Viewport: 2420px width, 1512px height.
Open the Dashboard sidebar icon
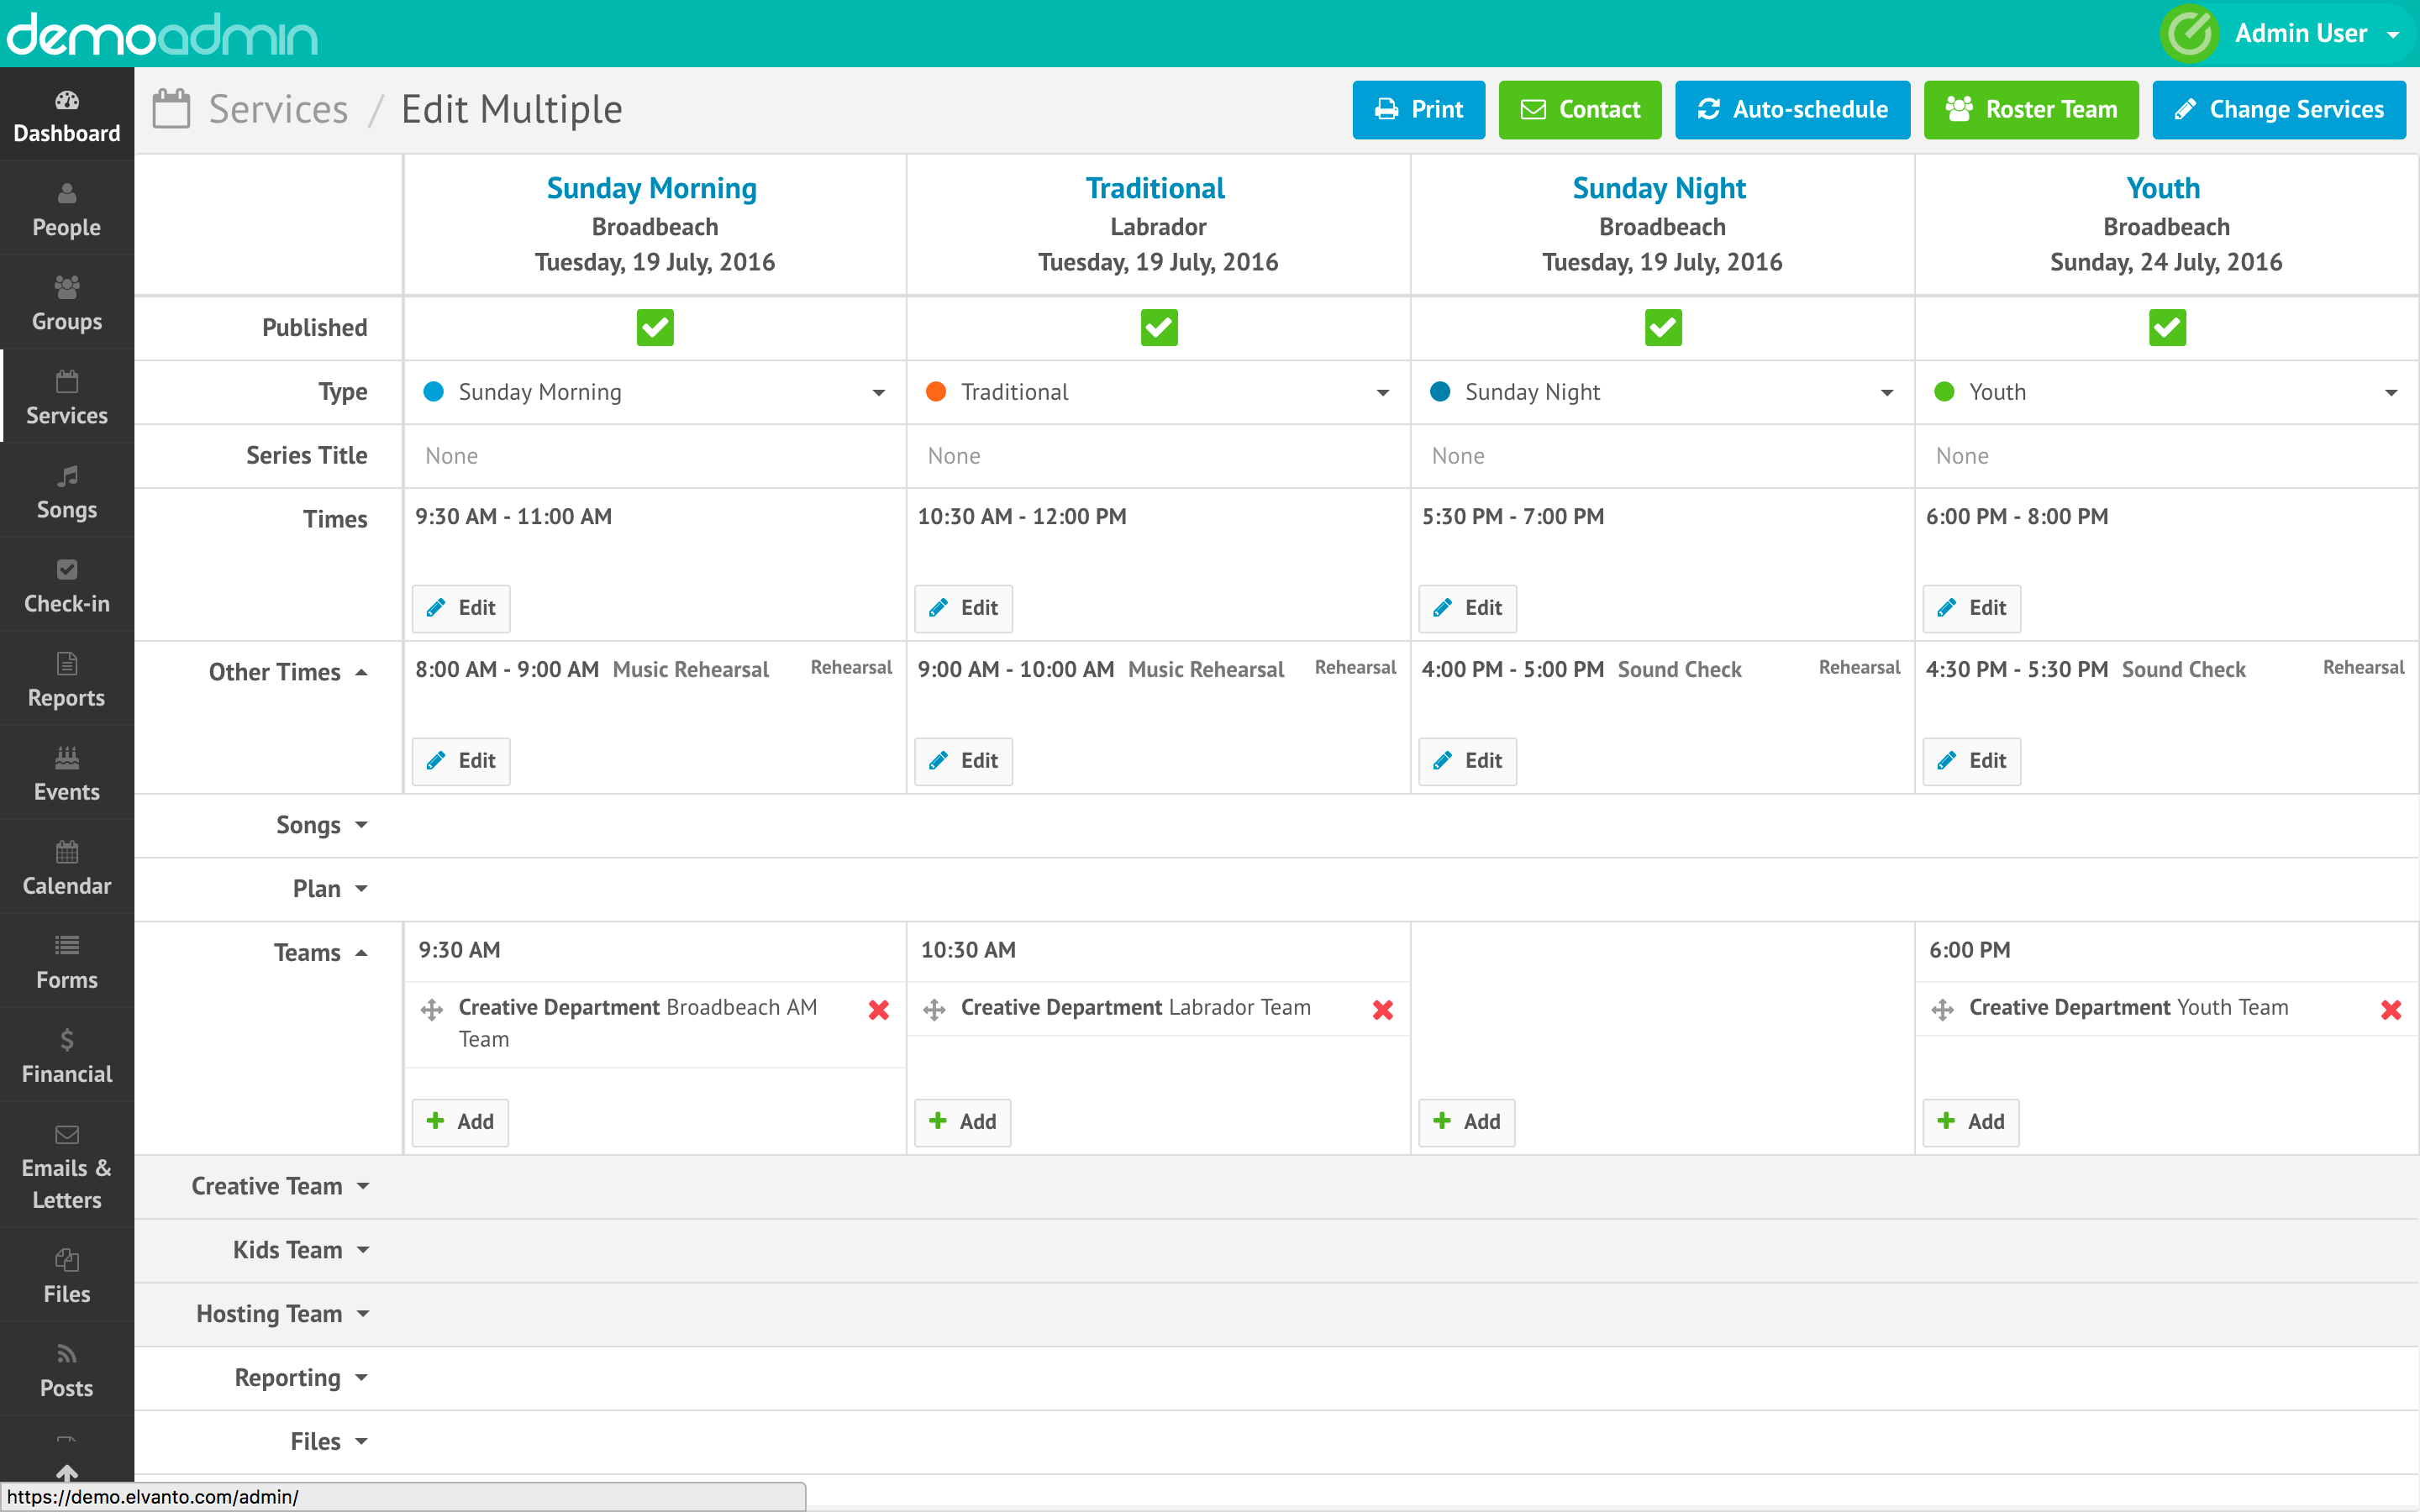pyautogui.click(x=66, y=101)
